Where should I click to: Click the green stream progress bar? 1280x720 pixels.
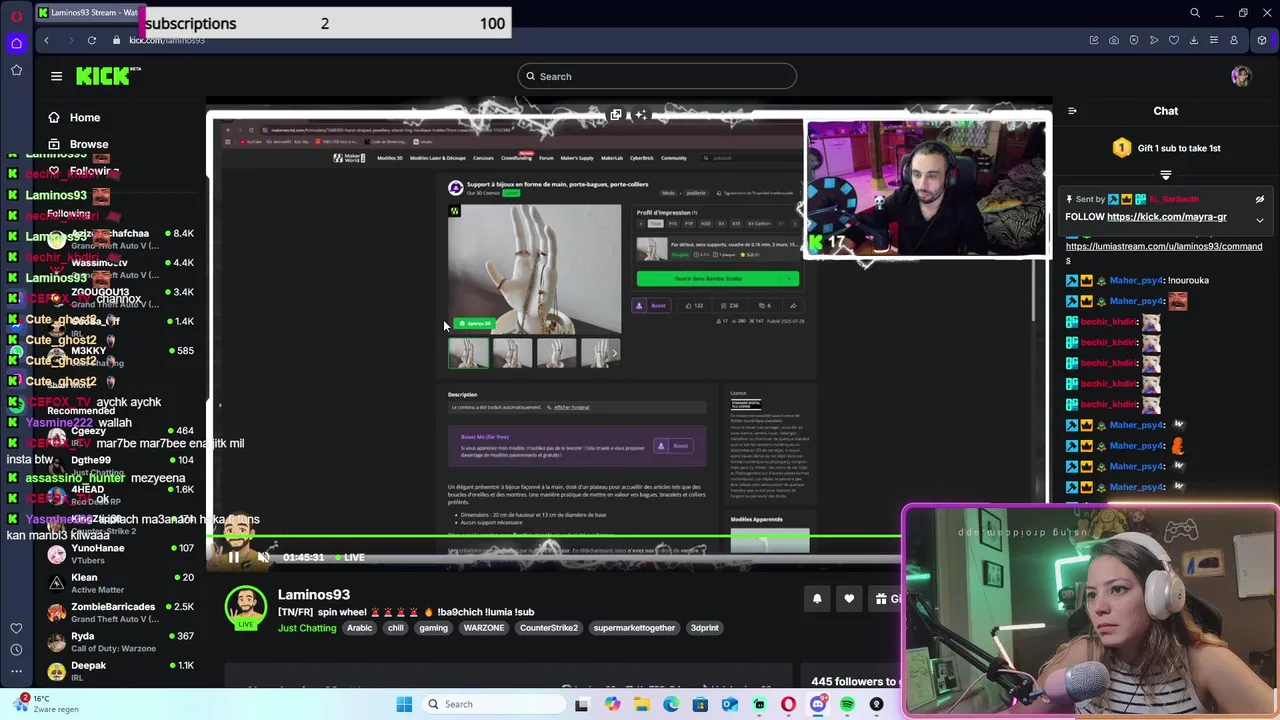(555, 536)
